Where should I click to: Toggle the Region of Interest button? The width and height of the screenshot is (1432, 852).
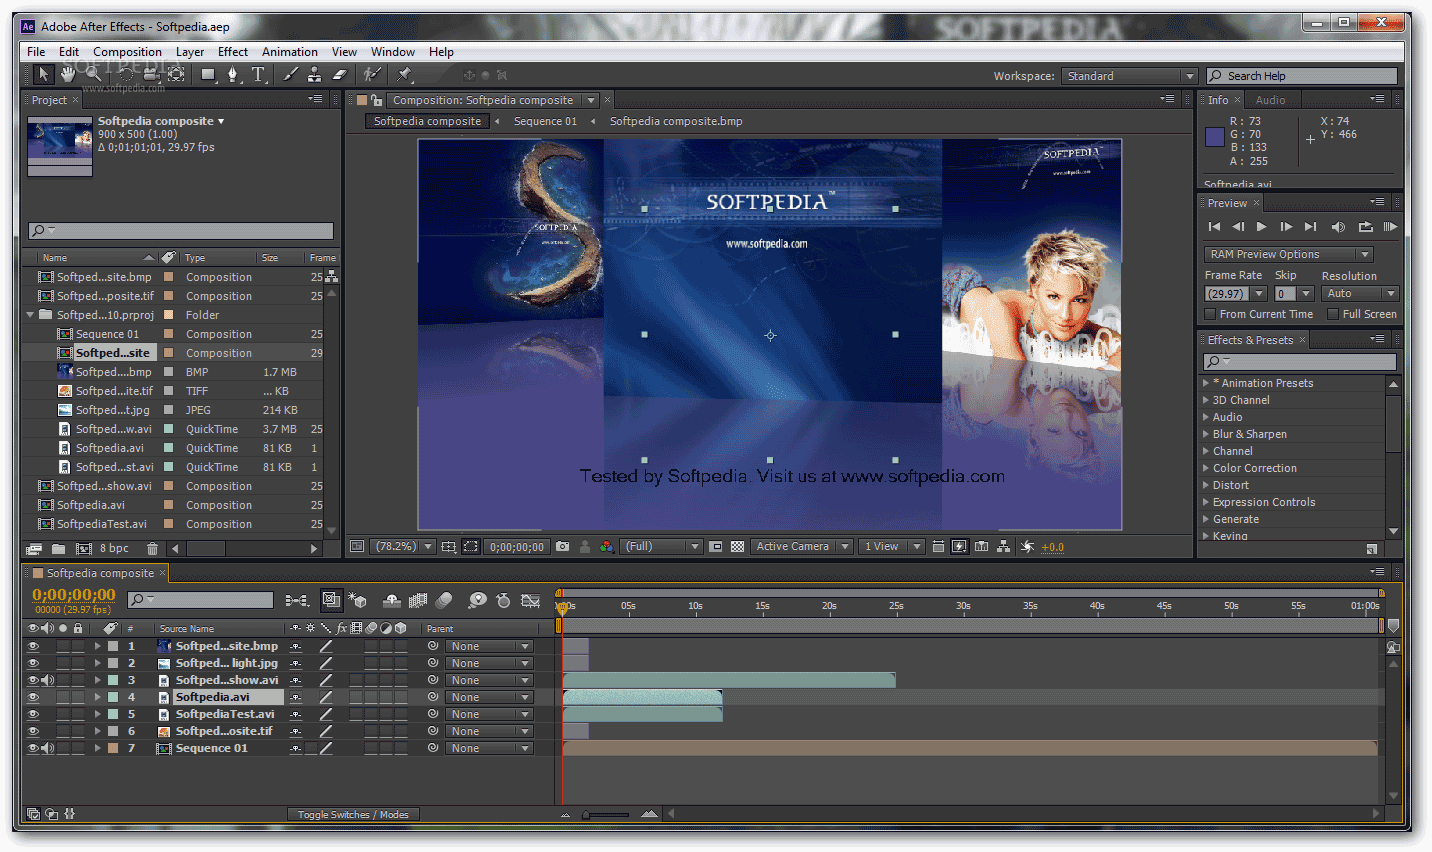[x=471, y=547]
